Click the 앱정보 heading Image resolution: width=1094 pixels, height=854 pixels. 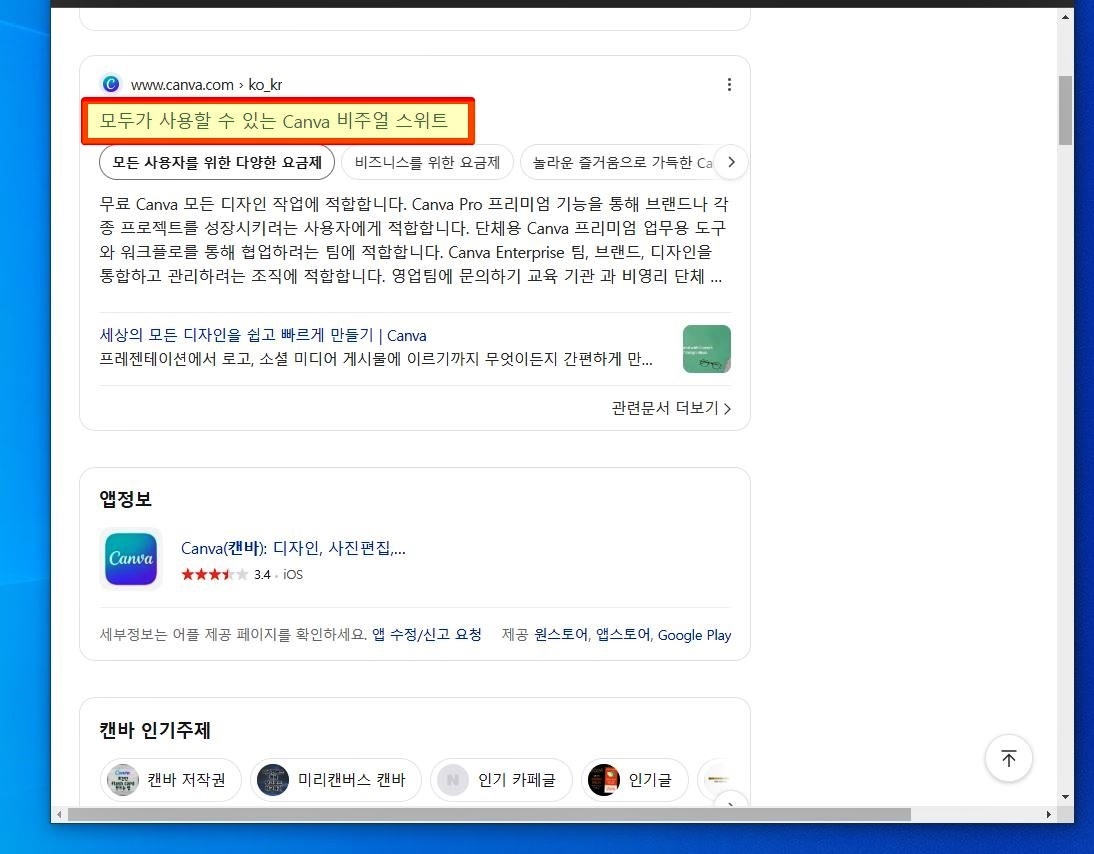(x=126, y=499)
